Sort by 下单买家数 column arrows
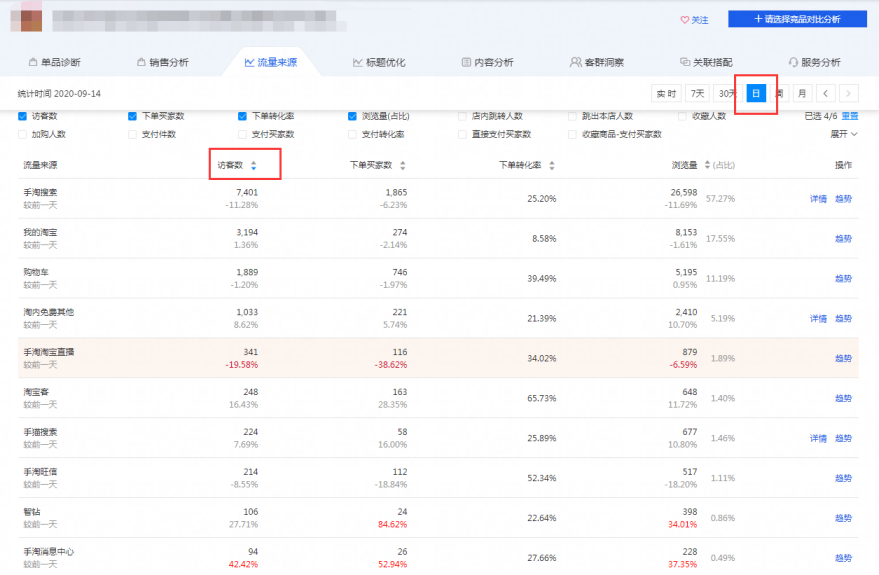Screen dimensions: 879x575 click(x=403, y=165)
